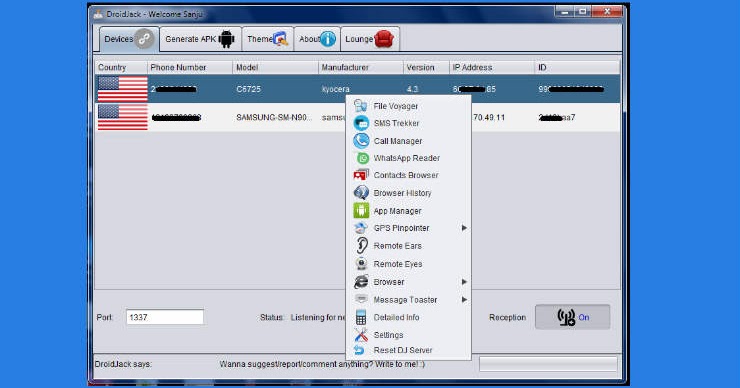Close the DroidJack window
This screenshot has height=388, width=740.
click(607, 11)
